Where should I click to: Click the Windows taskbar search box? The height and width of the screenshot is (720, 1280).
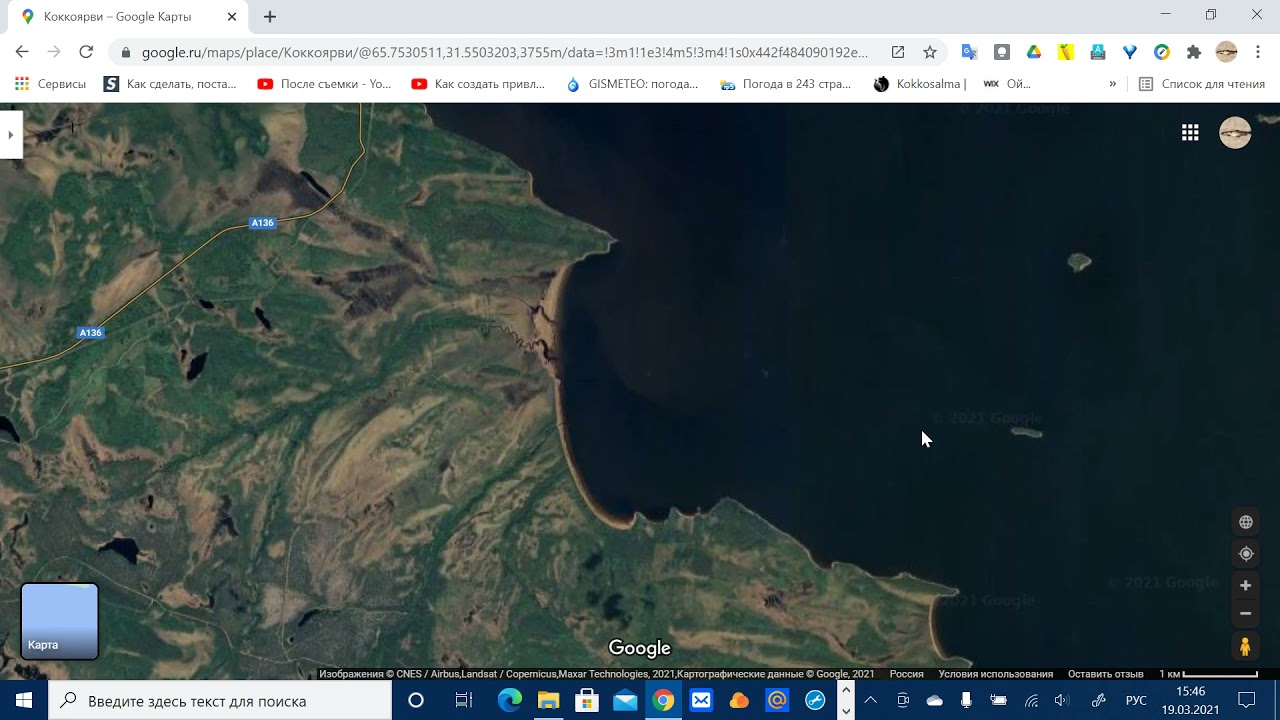(220, 700)
